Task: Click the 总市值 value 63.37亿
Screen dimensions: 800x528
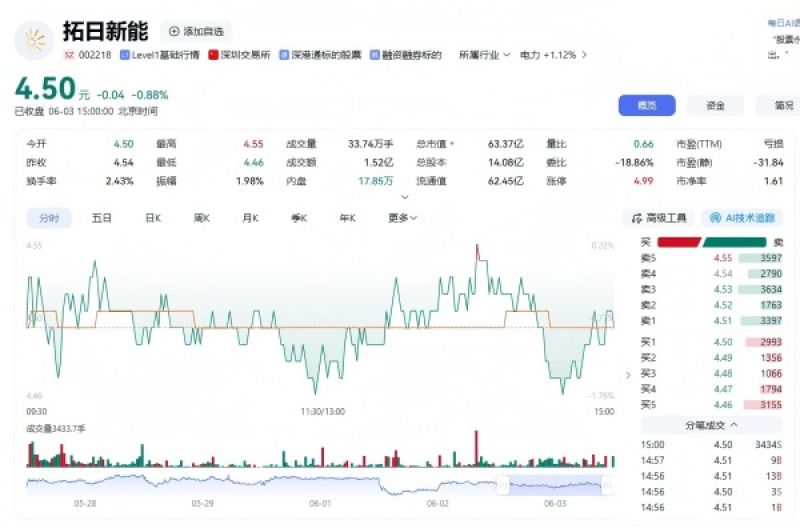Action: [506, 144]
